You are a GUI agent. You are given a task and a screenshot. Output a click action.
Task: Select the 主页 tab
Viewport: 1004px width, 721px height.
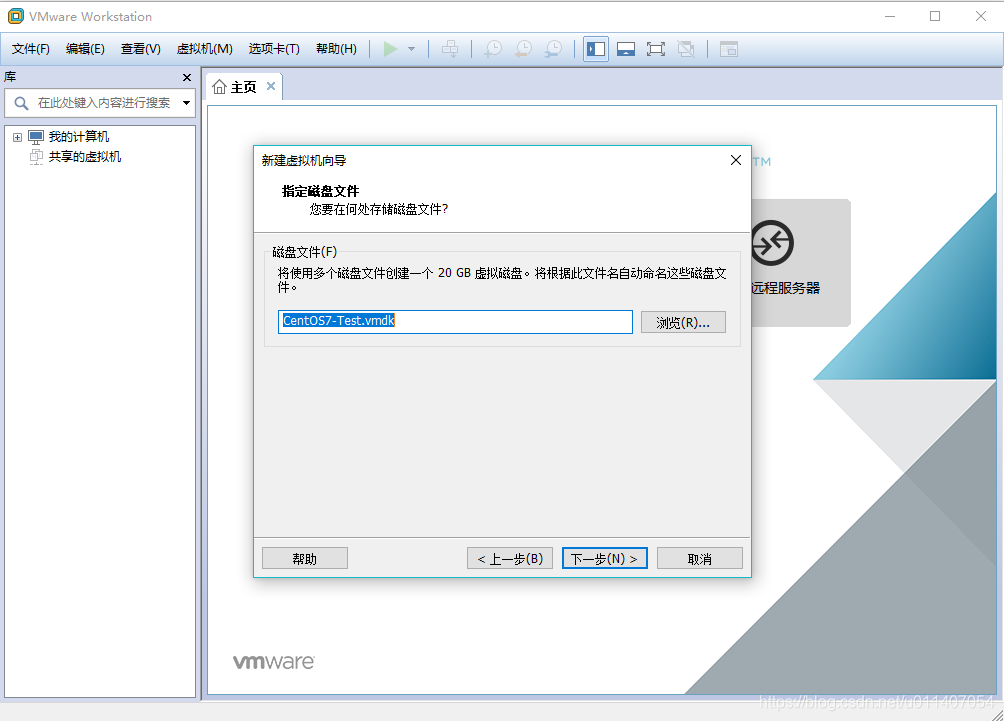[243, 86]
